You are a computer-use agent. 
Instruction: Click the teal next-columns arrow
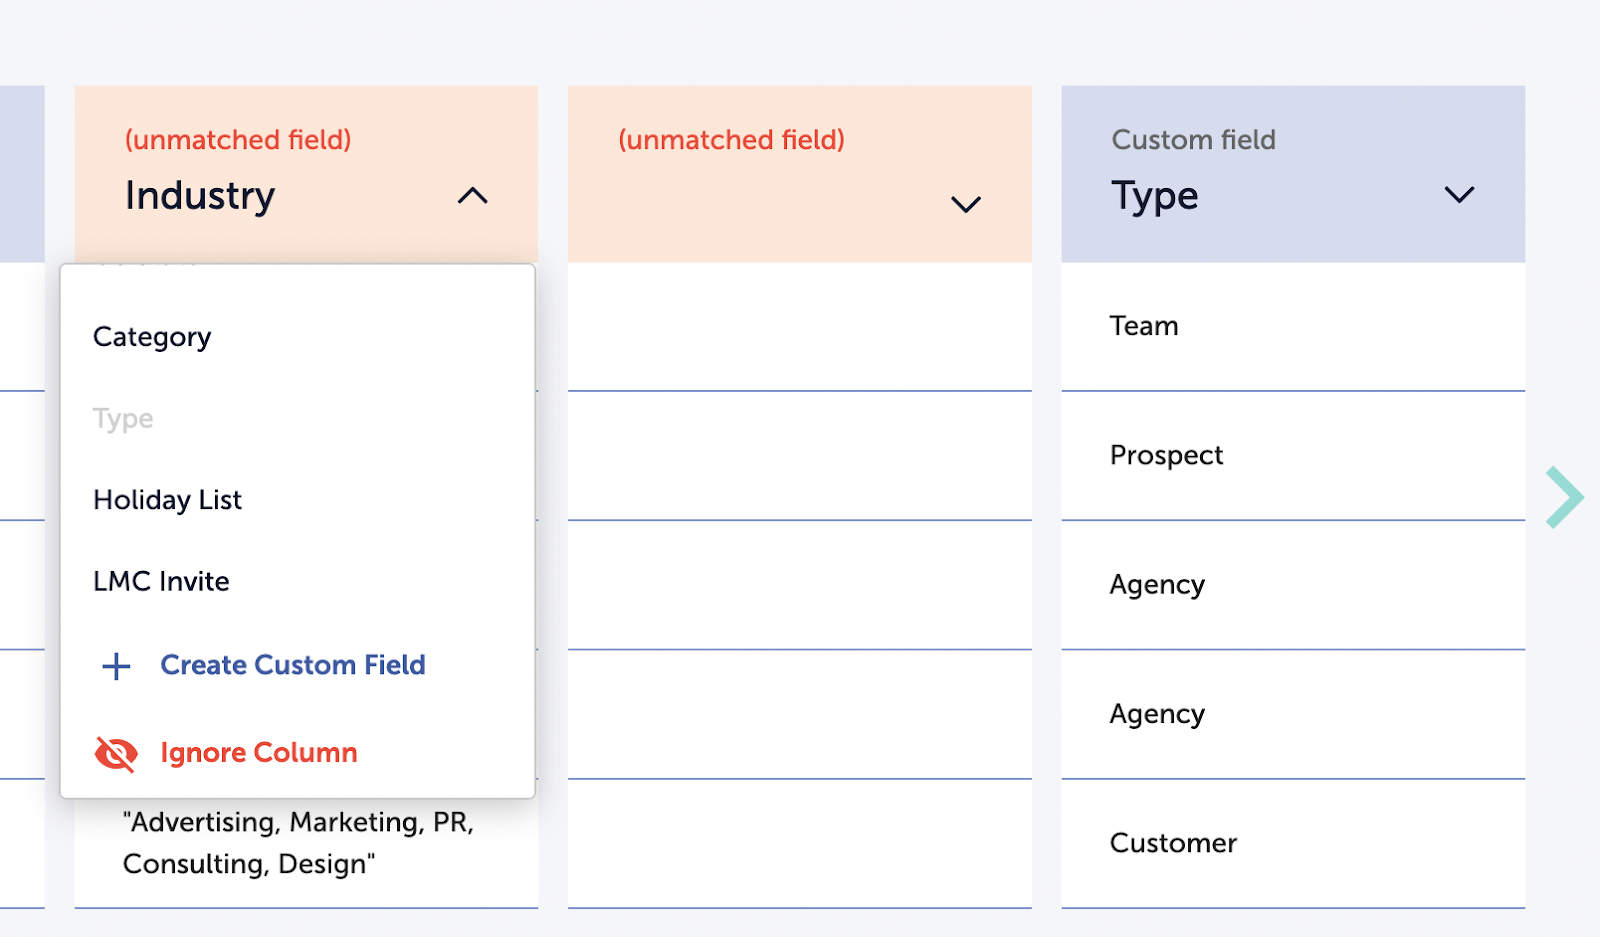coord(1564,497)
